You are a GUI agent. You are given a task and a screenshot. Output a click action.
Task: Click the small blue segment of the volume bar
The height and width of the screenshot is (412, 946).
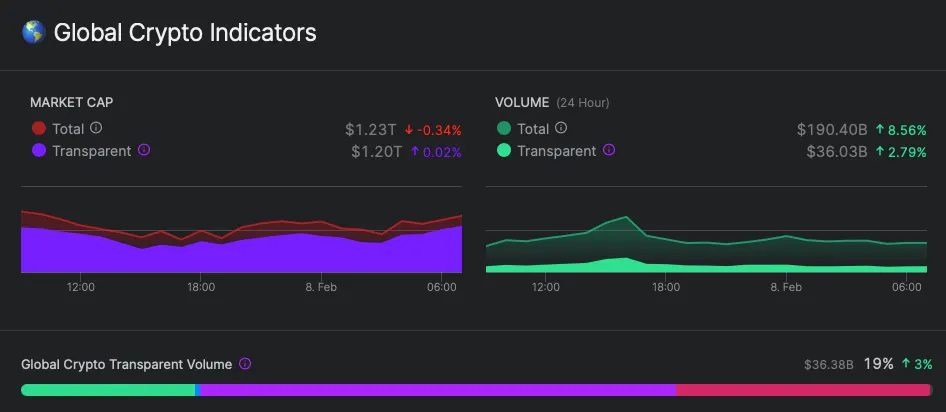click(197, 390)
